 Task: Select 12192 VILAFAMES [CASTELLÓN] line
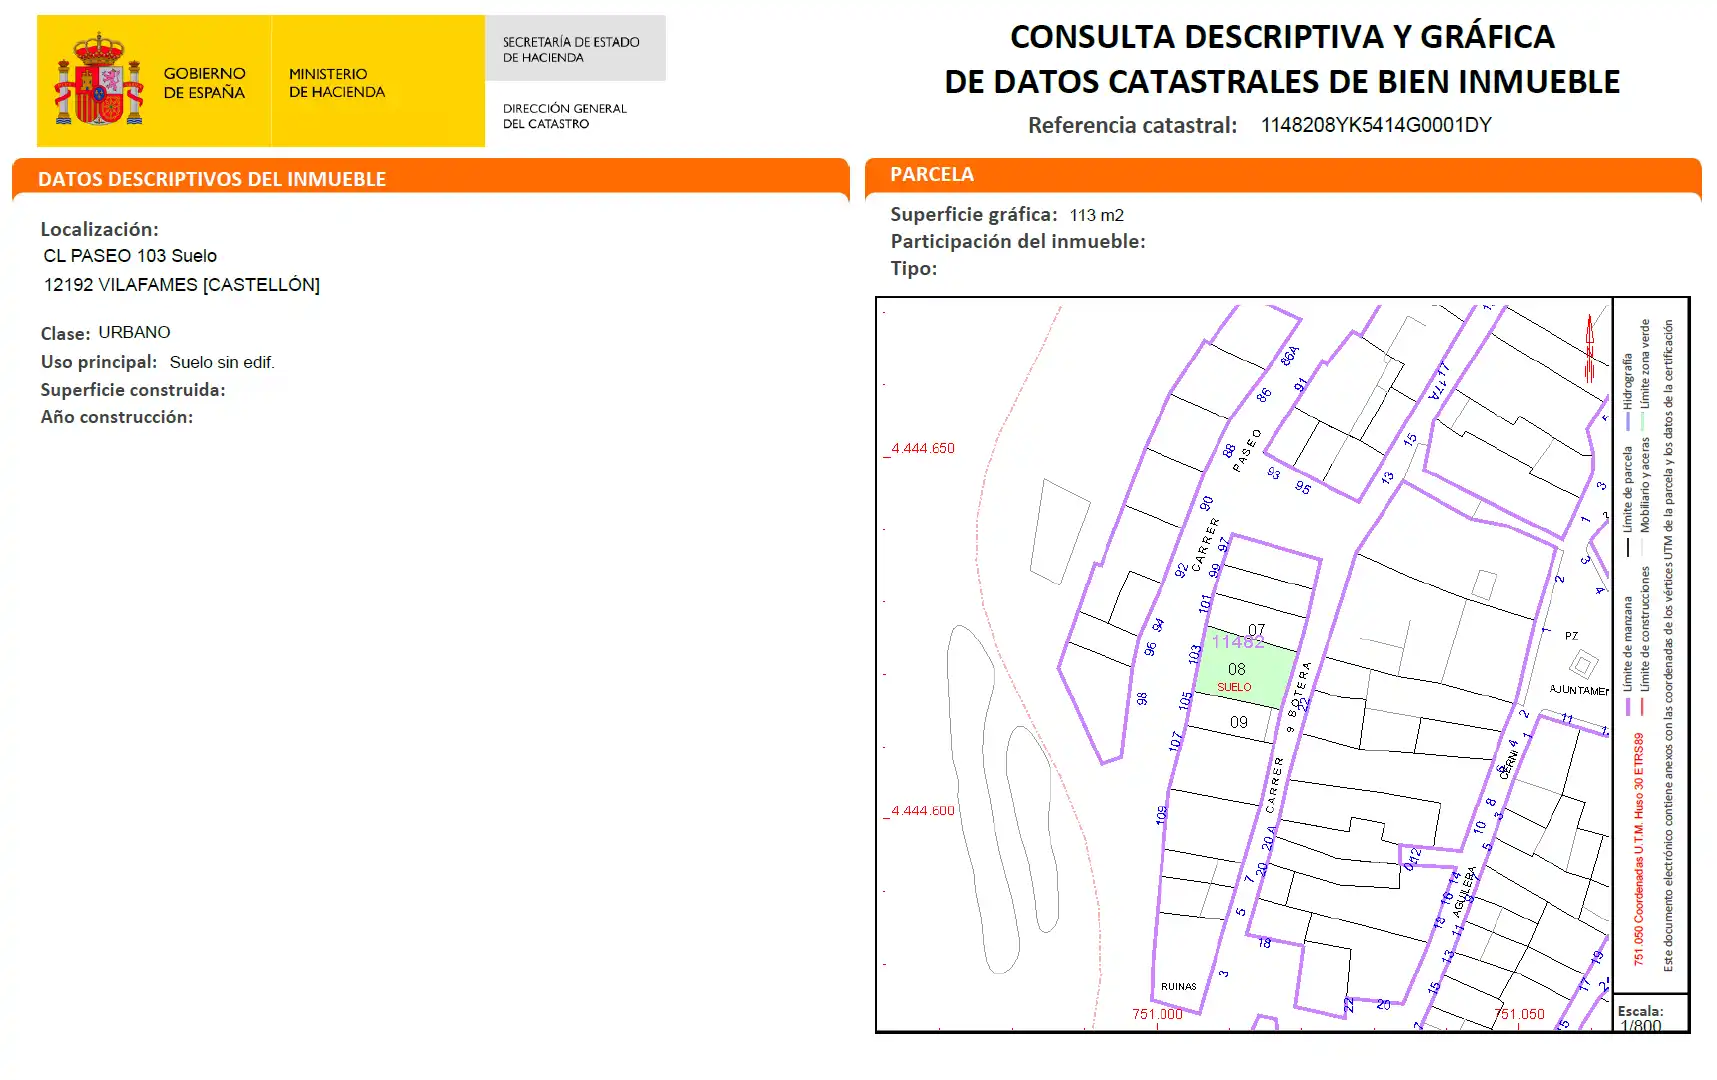[x=182, y=285]
